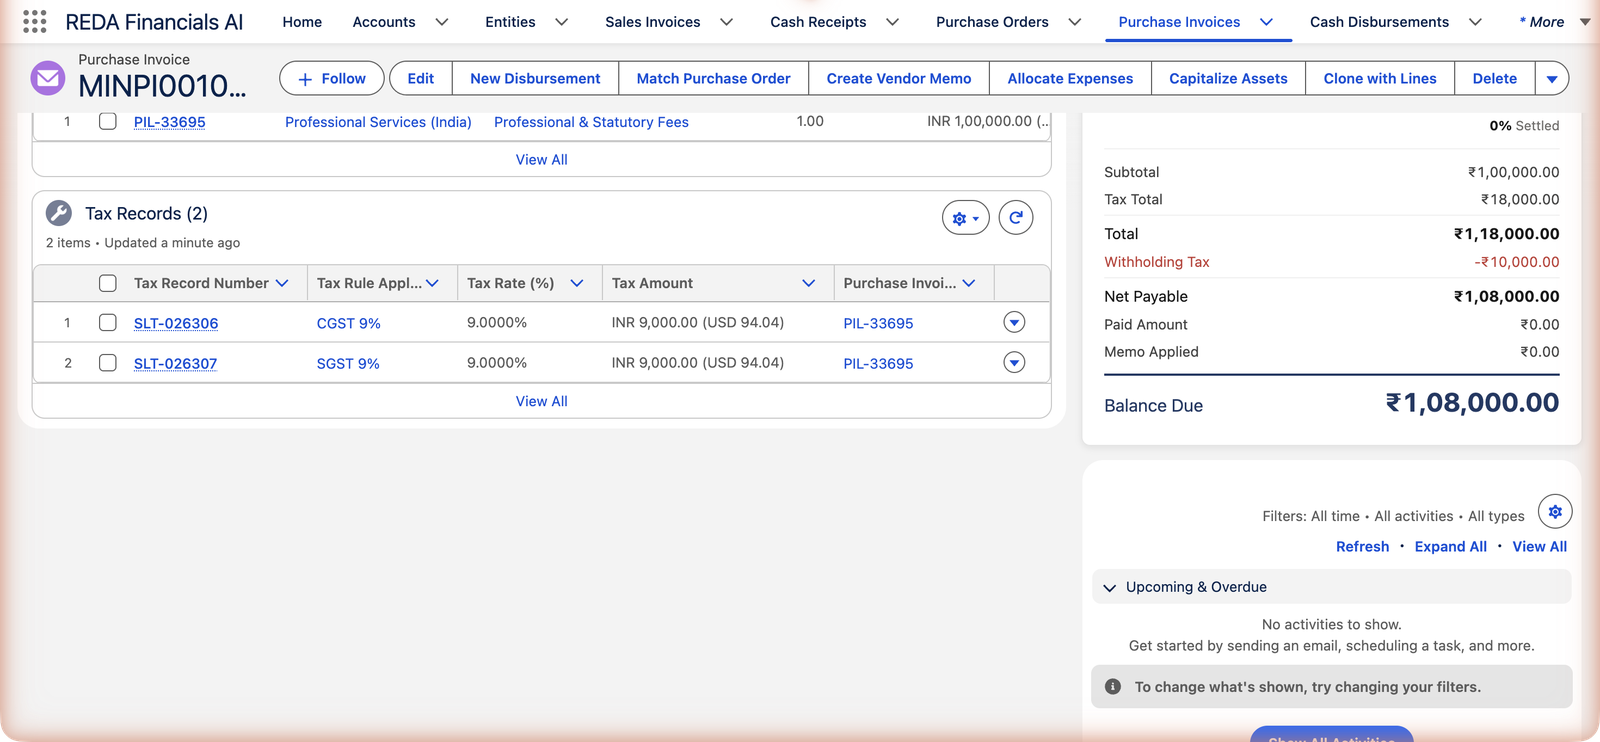1600x742 pixels.
Task: Open the CGST 9% tax rule link
Action: pos(349,323)
